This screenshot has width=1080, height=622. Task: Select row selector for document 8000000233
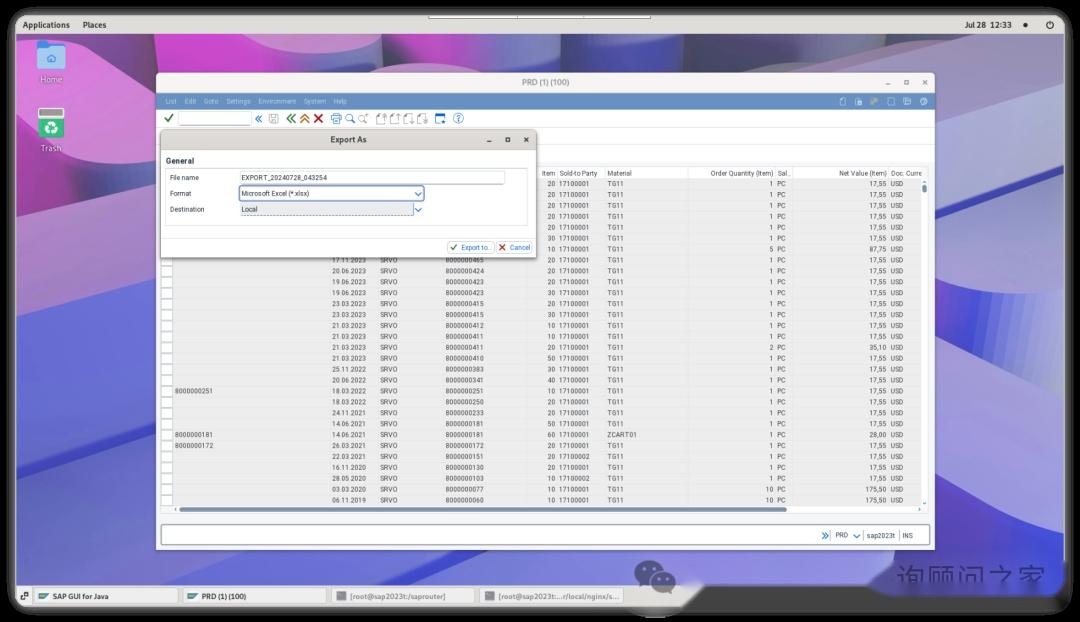[167, 413]
